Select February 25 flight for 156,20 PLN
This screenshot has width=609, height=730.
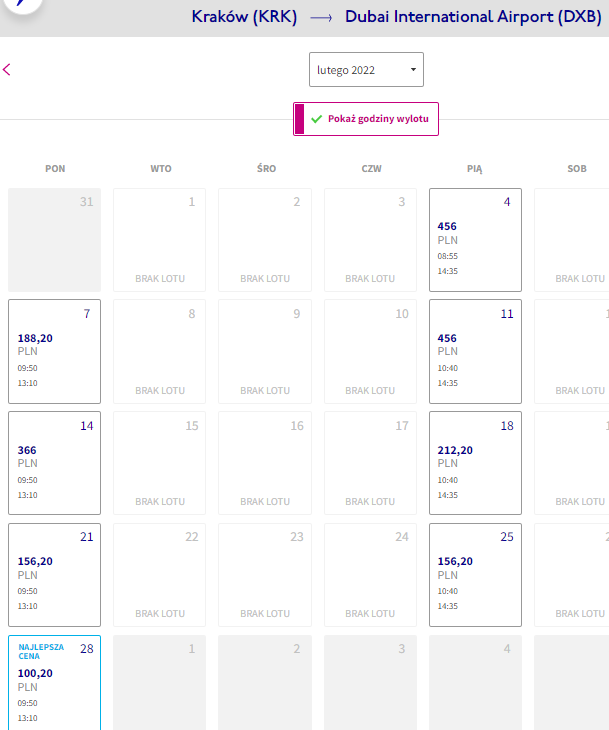(475, 575)
